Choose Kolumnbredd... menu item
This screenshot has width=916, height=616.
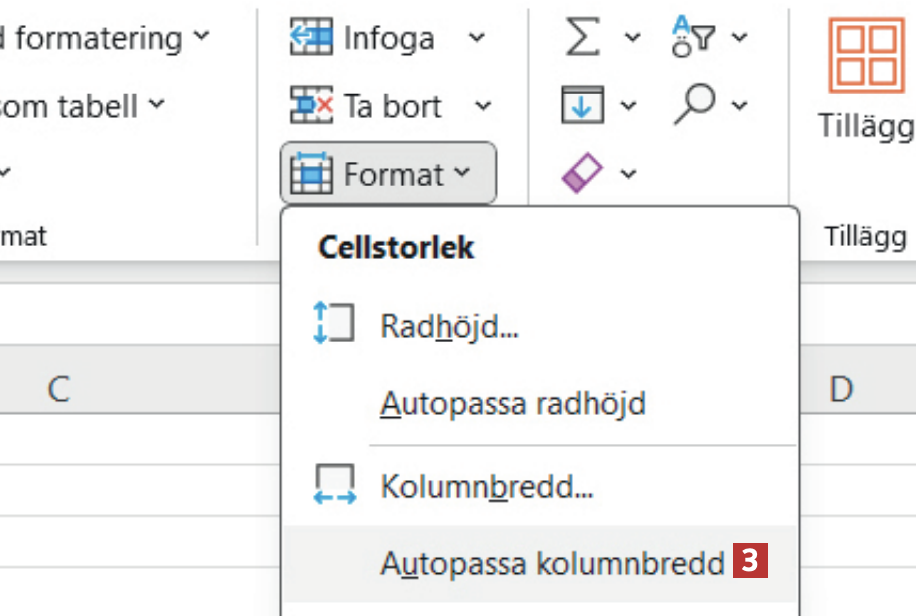click(x=487, y=488)
